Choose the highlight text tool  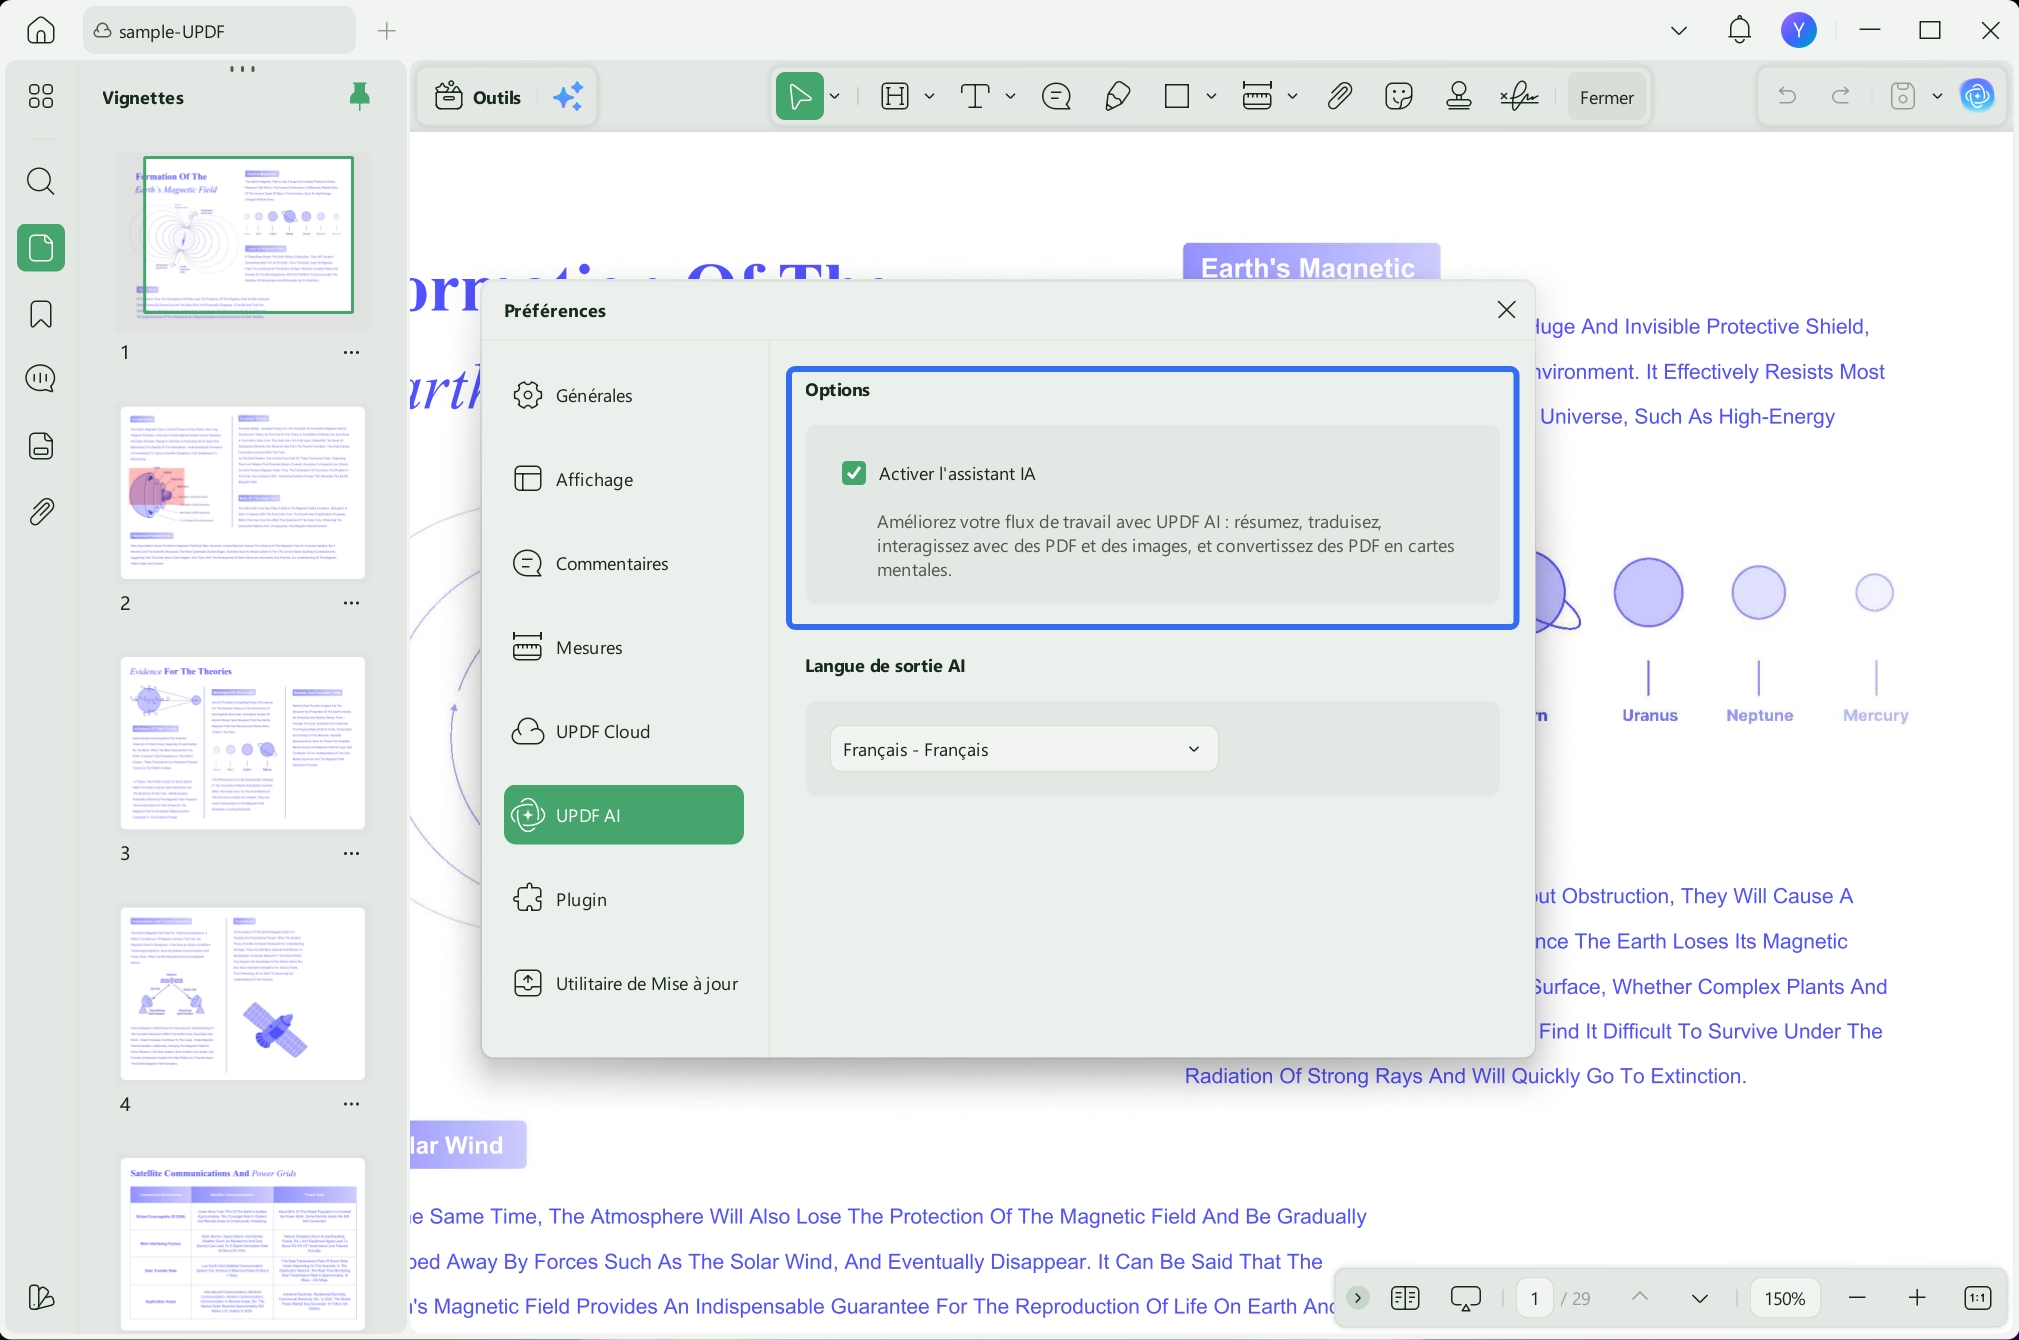pos(895,96)
